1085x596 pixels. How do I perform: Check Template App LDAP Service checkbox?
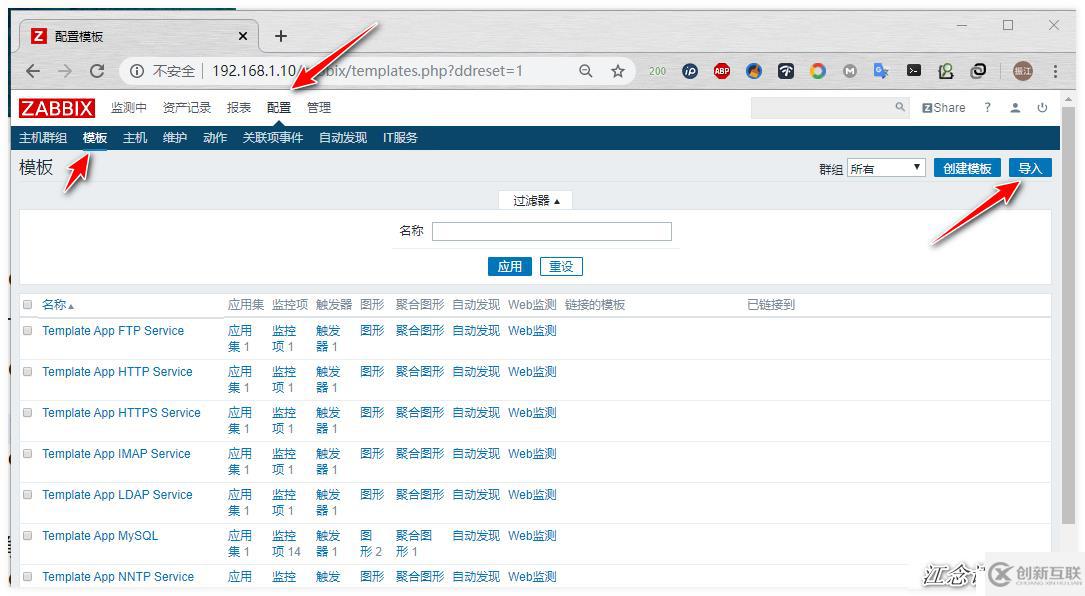tap(28, 494)
